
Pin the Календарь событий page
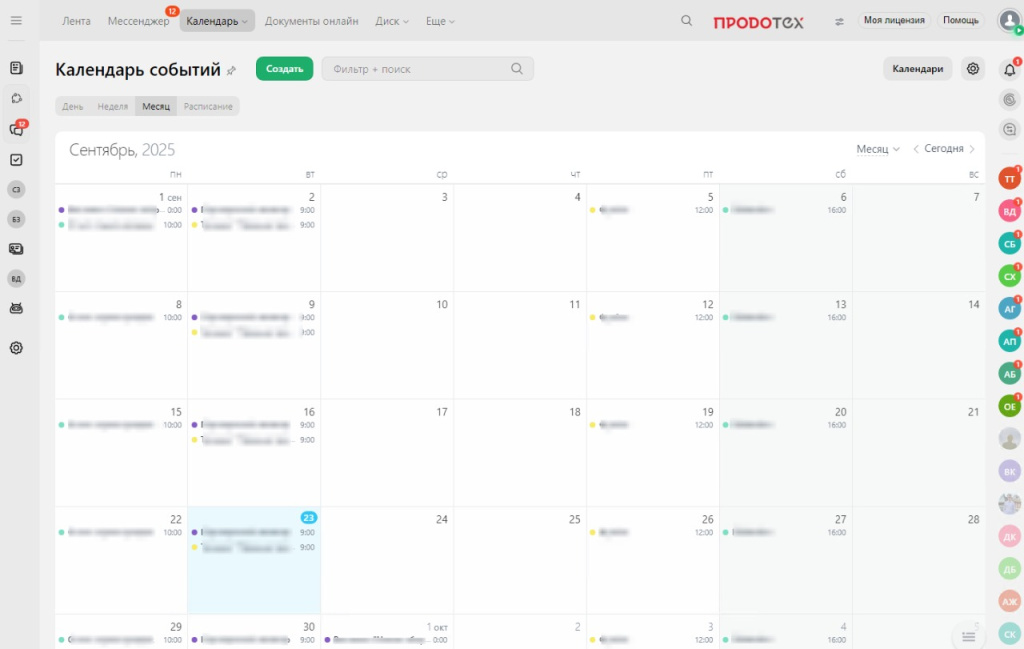point(231,71)
